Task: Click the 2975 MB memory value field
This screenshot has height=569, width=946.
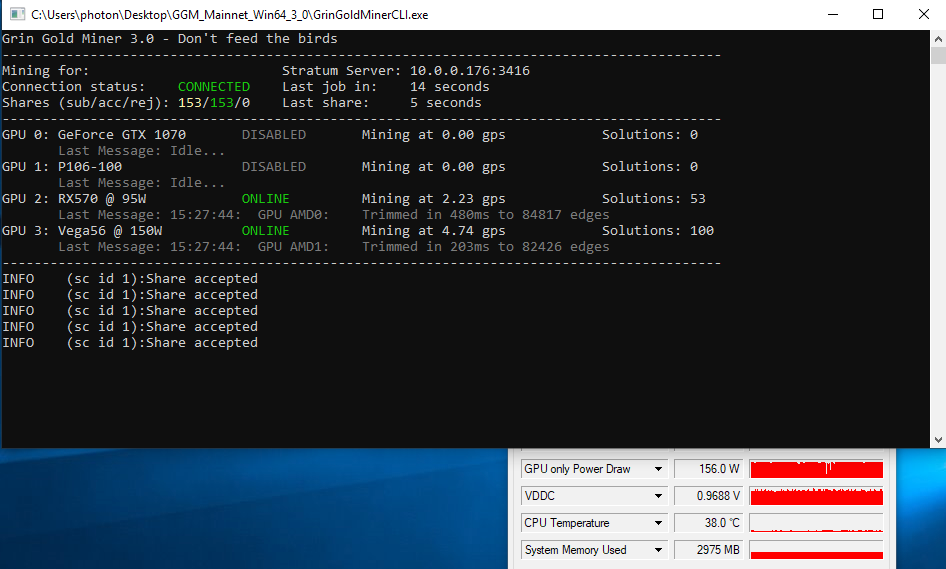Action: point(709,550)
